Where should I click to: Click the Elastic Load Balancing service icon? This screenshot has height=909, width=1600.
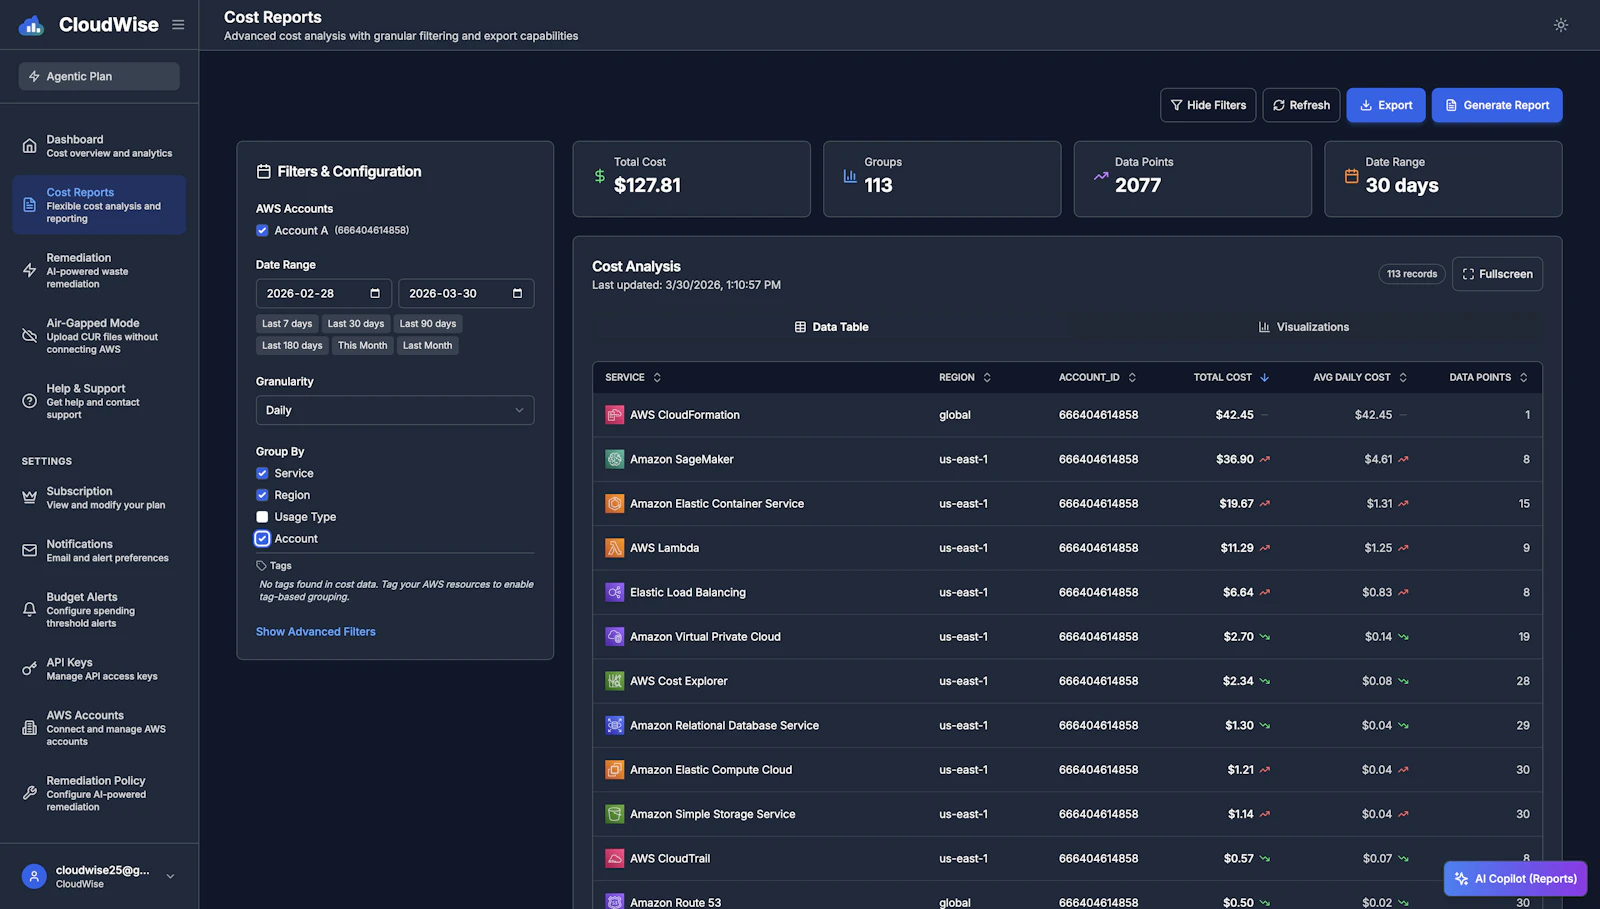(x=615, y=592)
